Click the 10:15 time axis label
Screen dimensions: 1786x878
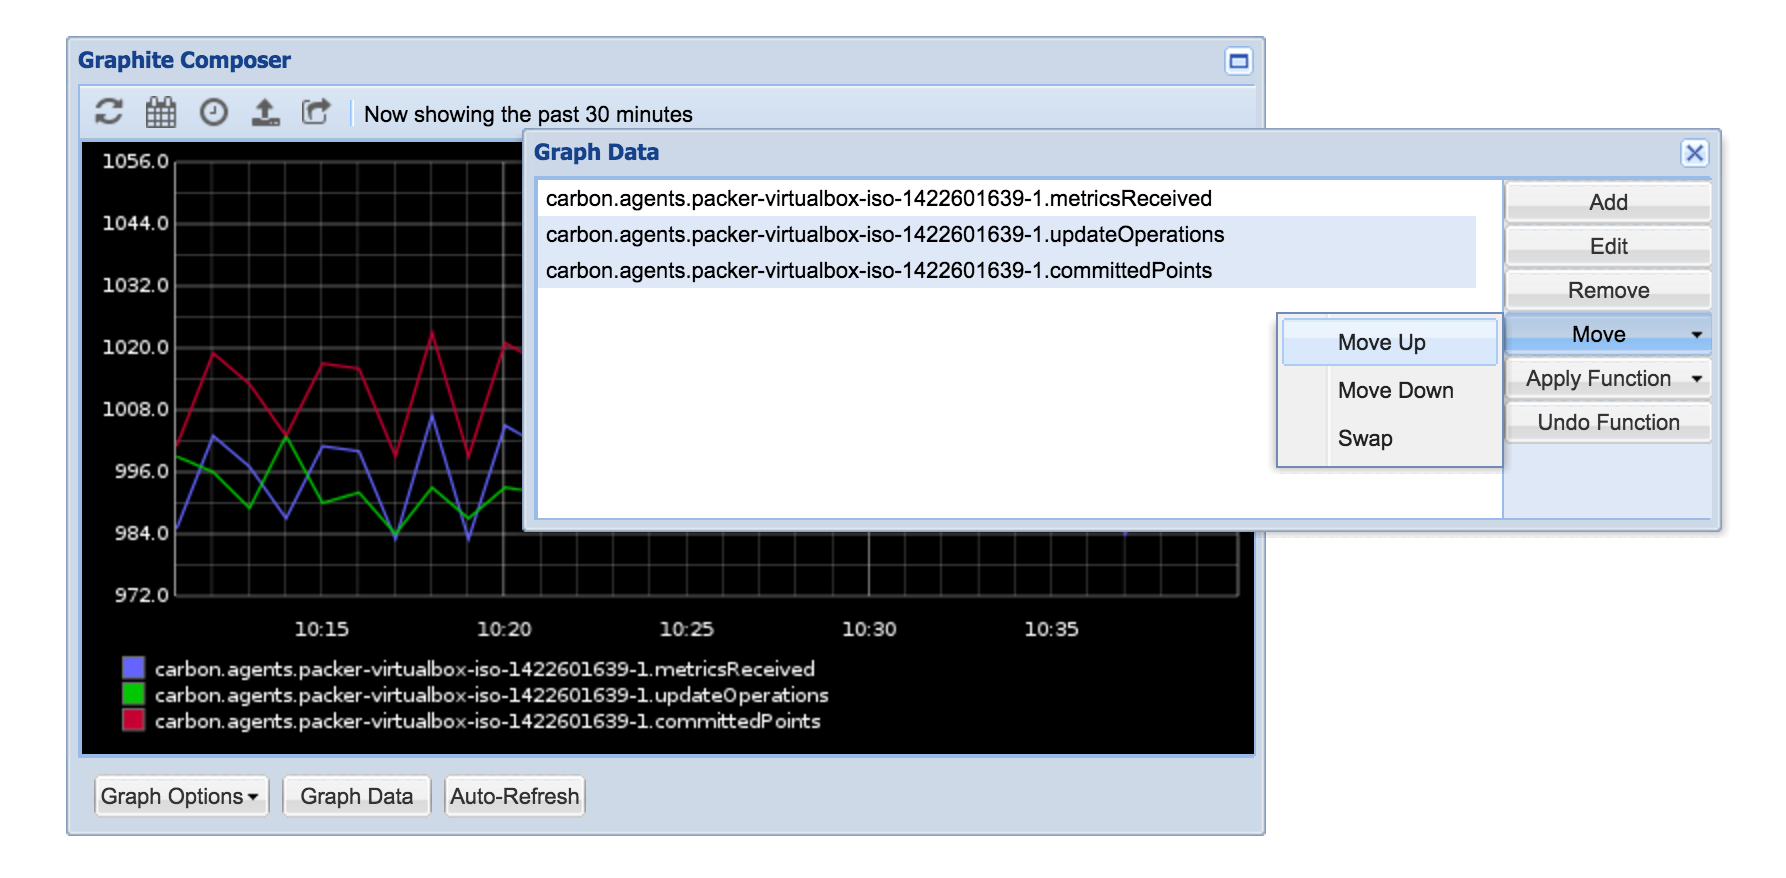pyautogui.click(x=321, y=629)
